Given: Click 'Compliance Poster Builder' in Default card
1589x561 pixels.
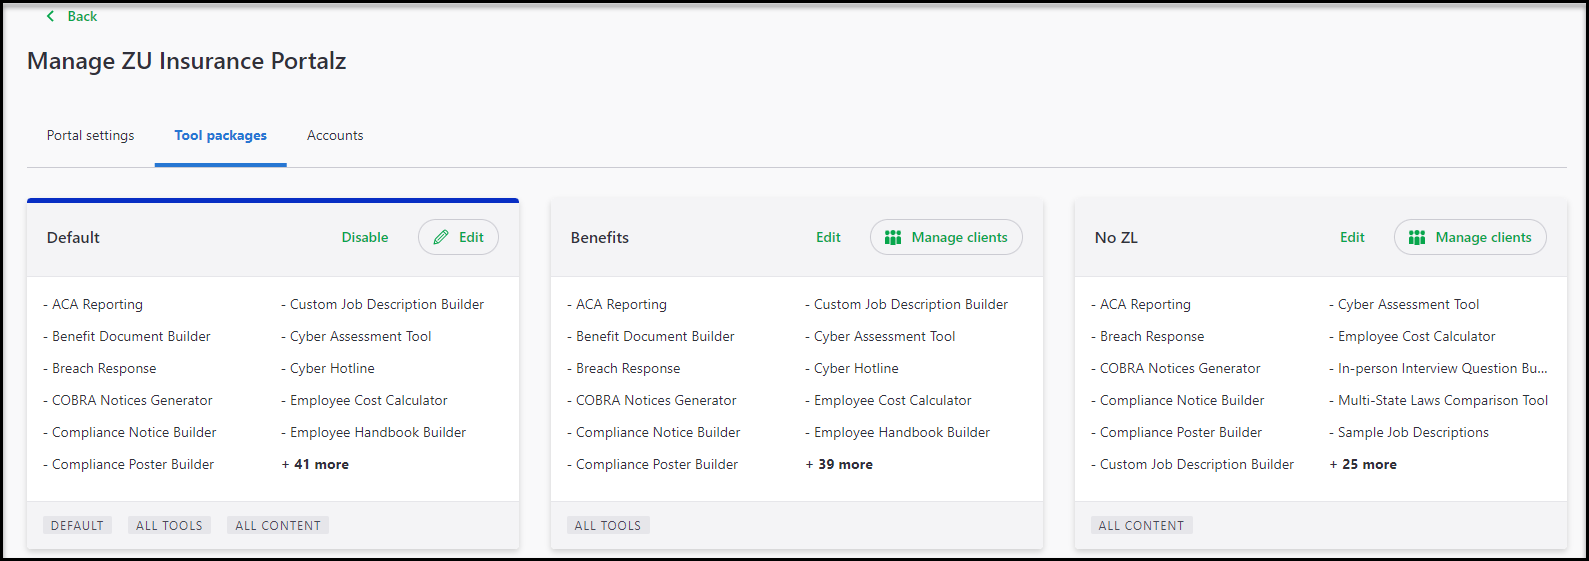Looking at the screenshot, I should pos(133,464).
